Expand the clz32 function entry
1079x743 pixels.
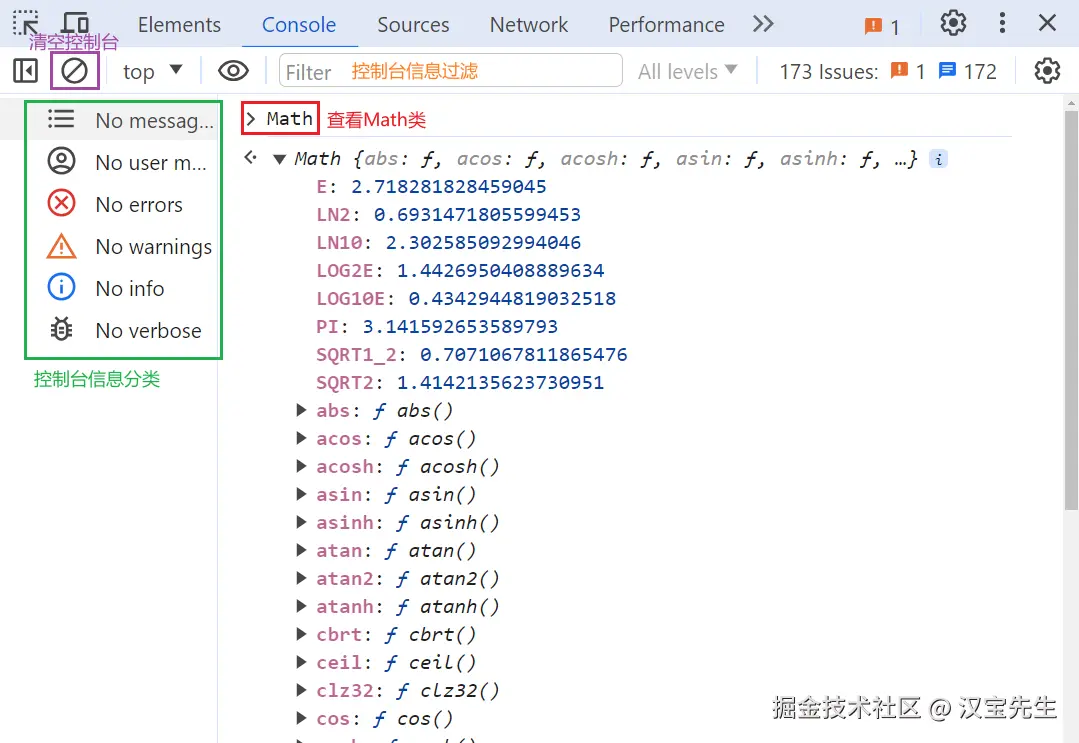click(301, 690)
